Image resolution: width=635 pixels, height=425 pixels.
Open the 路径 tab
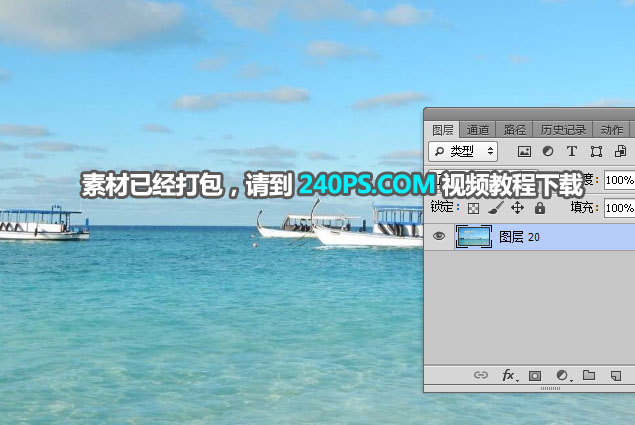(515, 130)
